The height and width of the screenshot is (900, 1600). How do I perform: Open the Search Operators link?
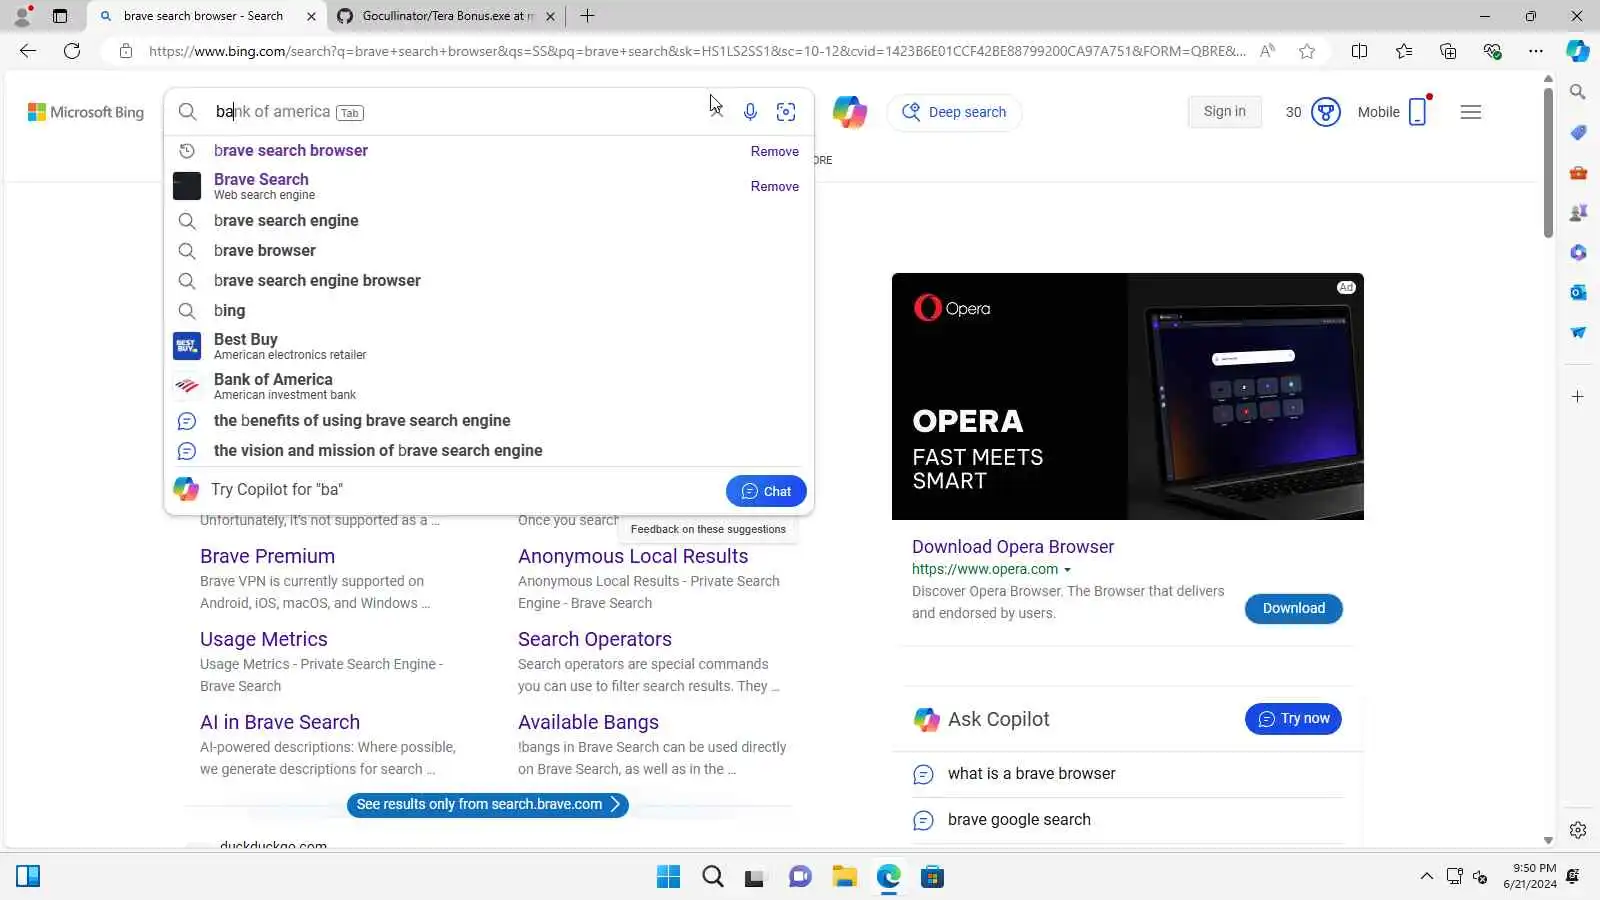pos(595,639)
